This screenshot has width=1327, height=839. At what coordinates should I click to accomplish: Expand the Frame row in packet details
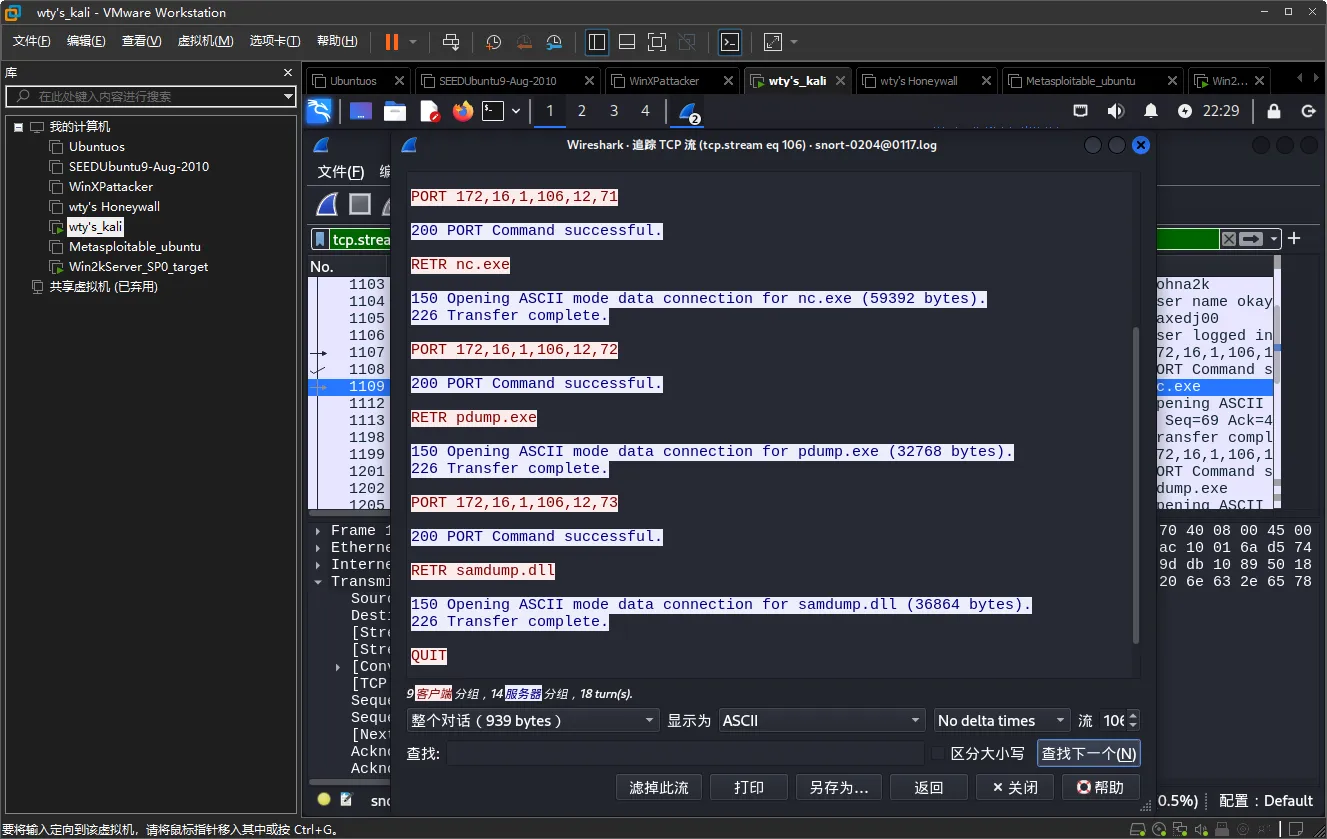click(x=319, y=531)
